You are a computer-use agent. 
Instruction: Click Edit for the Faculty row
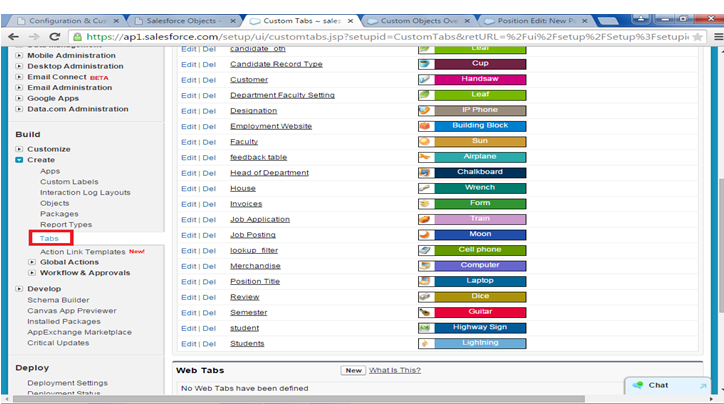189,142
